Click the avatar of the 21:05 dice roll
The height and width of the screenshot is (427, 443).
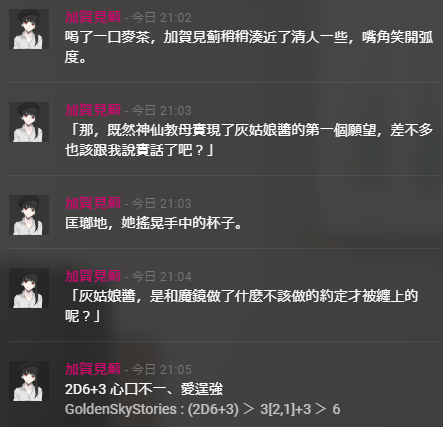click(x=29, y=381)
